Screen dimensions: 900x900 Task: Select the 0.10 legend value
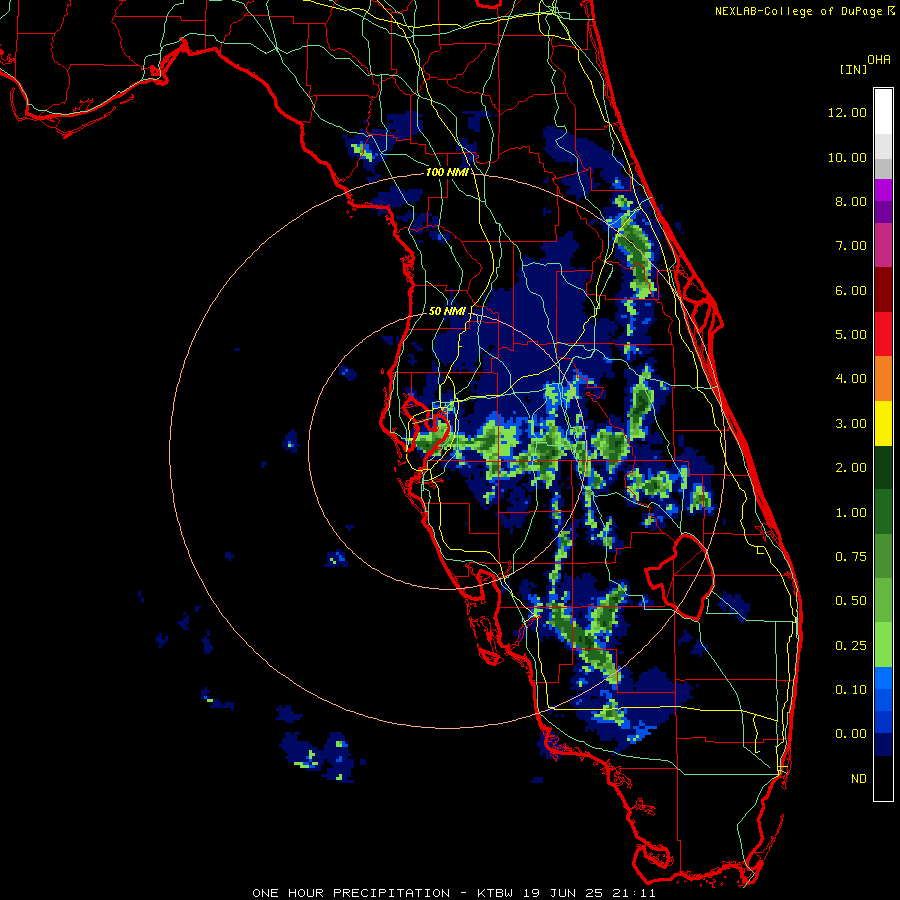point(851,690)
